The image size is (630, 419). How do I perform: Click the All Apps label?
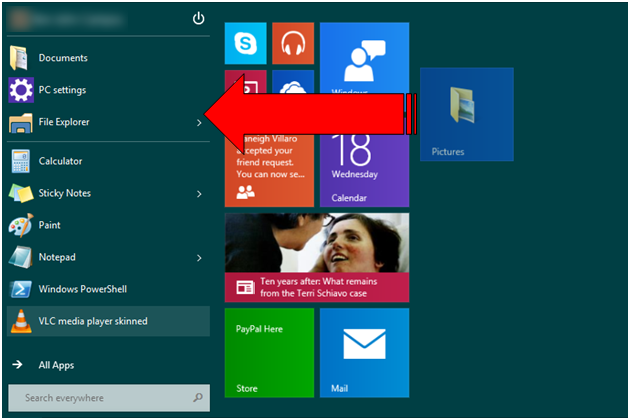[x=56, y=365]
